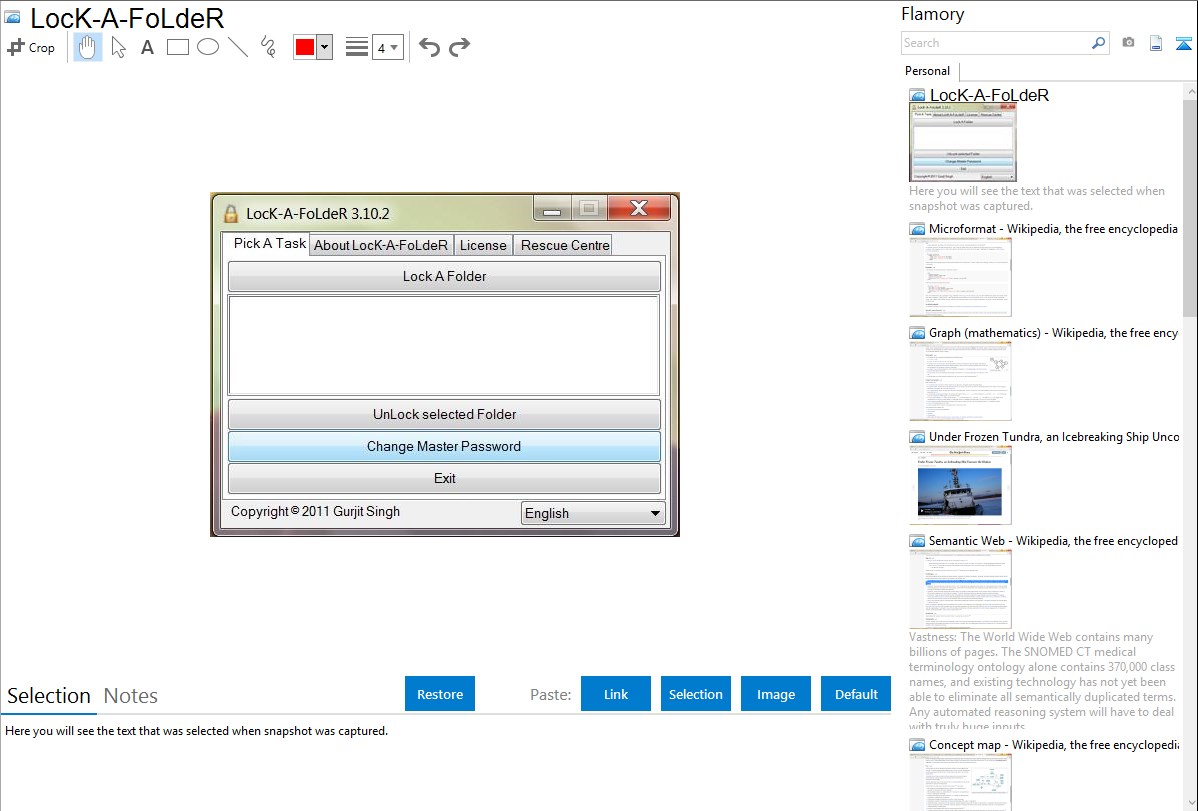Open the color picker dropdown arrow
Image resolution: width=1198 pixels, height=811 pixels.
(325, 47)
